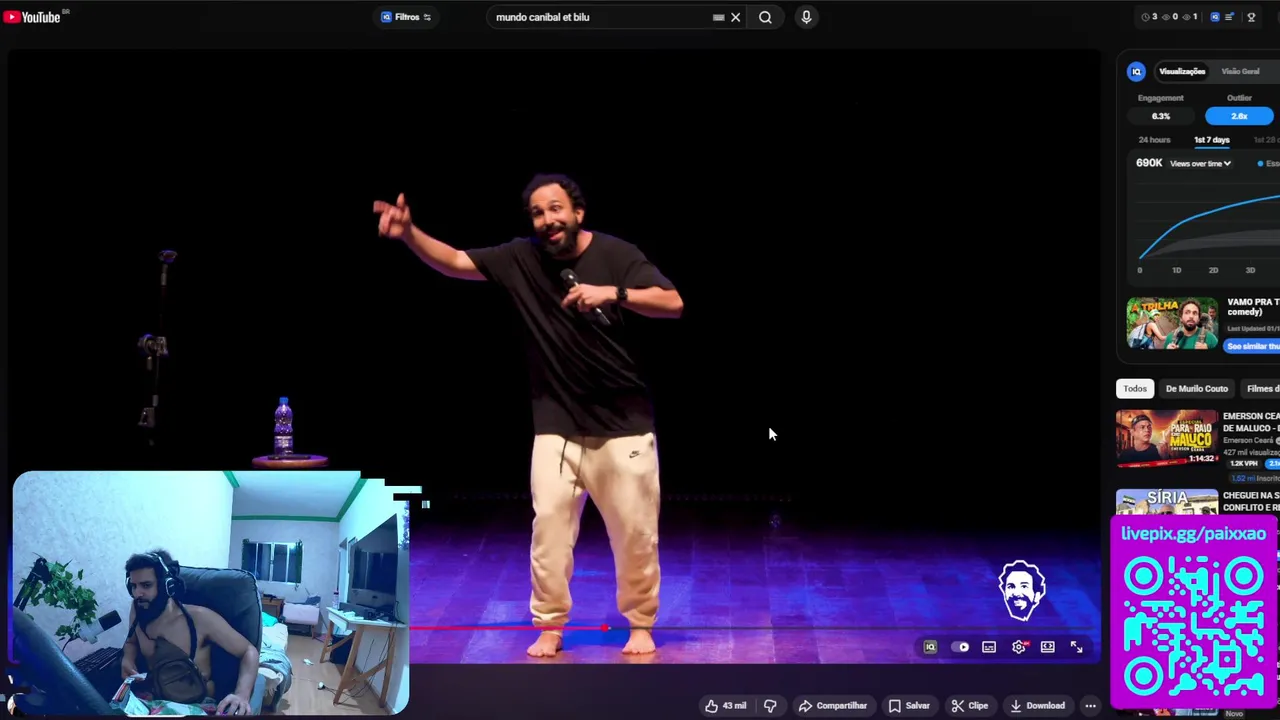Save video with the Salvar button
The width and height of the screenshot is (1280, 720).
[909, 706]
